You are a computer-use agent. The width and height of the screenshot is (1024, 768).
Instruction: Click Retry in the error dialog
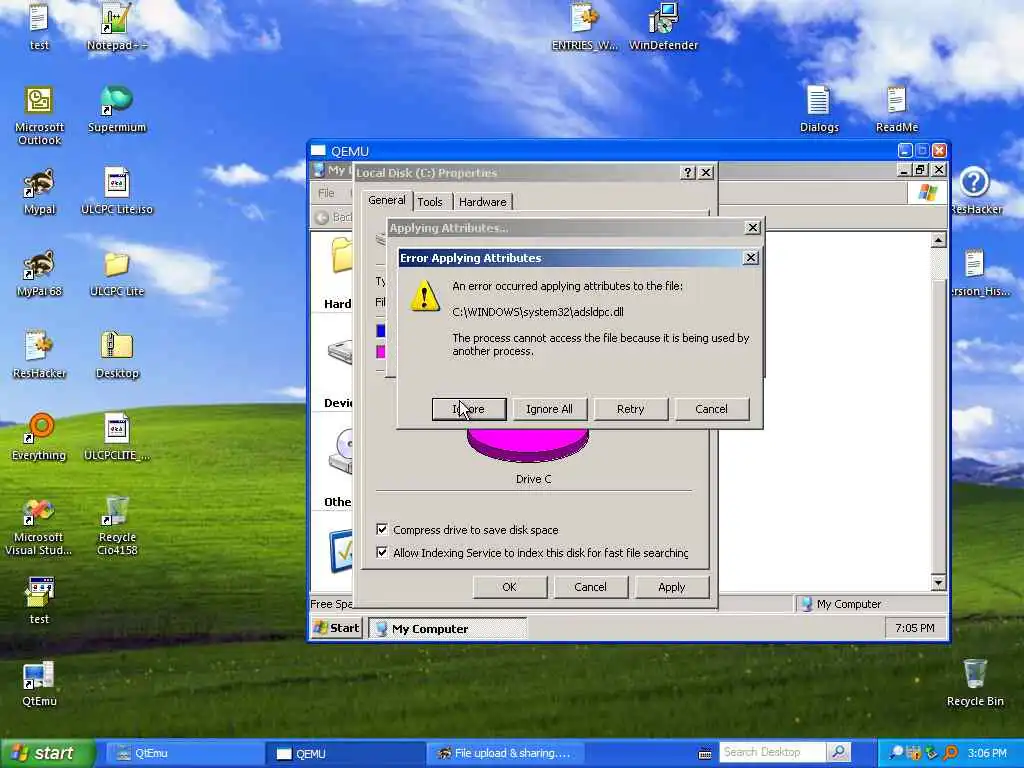pyautogui.click(x=630, y=409)
